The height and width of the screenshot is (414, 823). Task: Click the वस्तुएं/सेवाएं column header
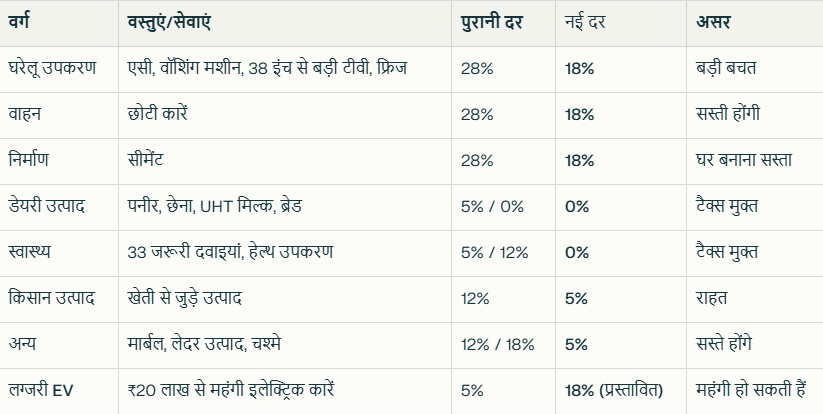tap(284, 23)
